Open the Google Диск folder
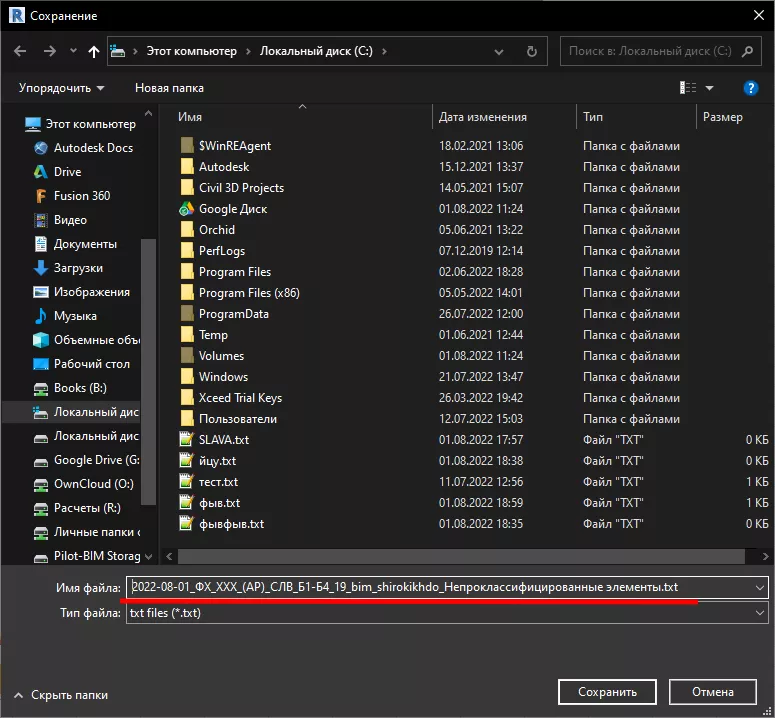The height and width of the screenshot is (718, 775). pyautogui.click(x=232, y=209)
